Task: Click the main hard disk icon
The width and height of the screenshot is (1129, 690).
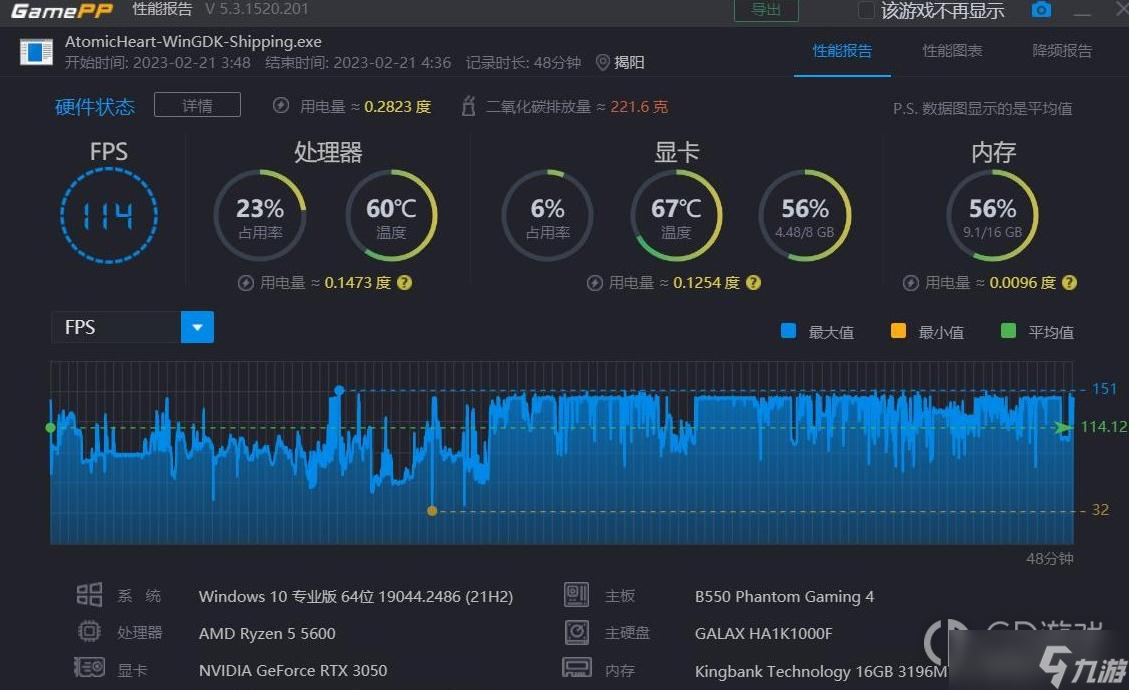Action: 576,632
